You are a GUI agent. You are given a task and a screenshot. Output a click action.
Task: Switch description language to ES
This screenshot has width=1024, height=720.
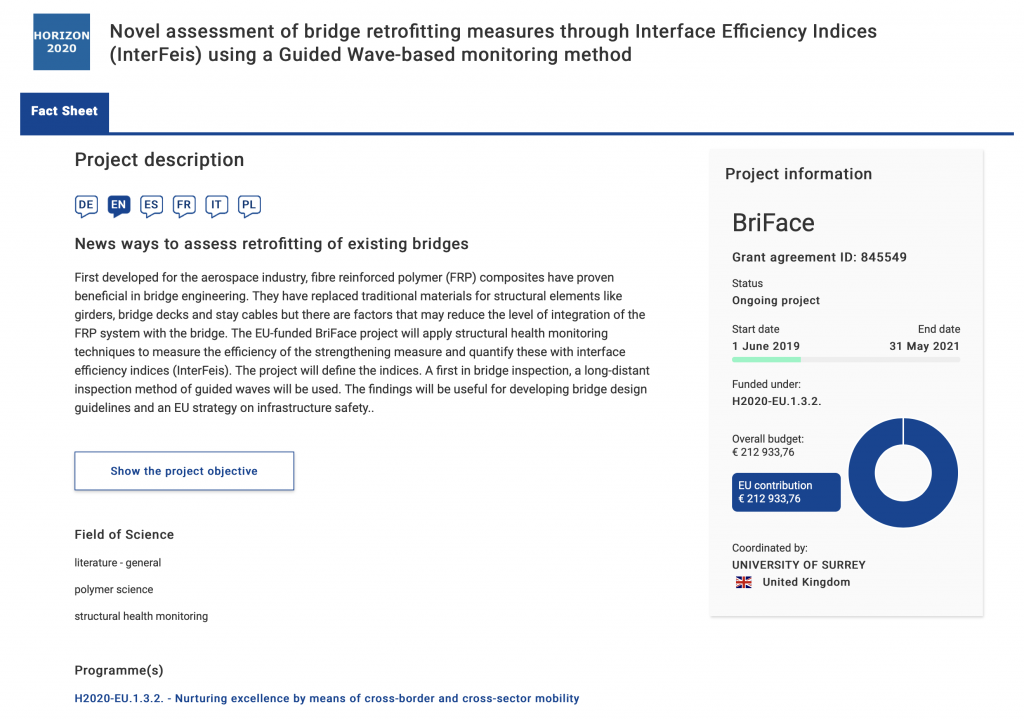click(x=152, y=206)
